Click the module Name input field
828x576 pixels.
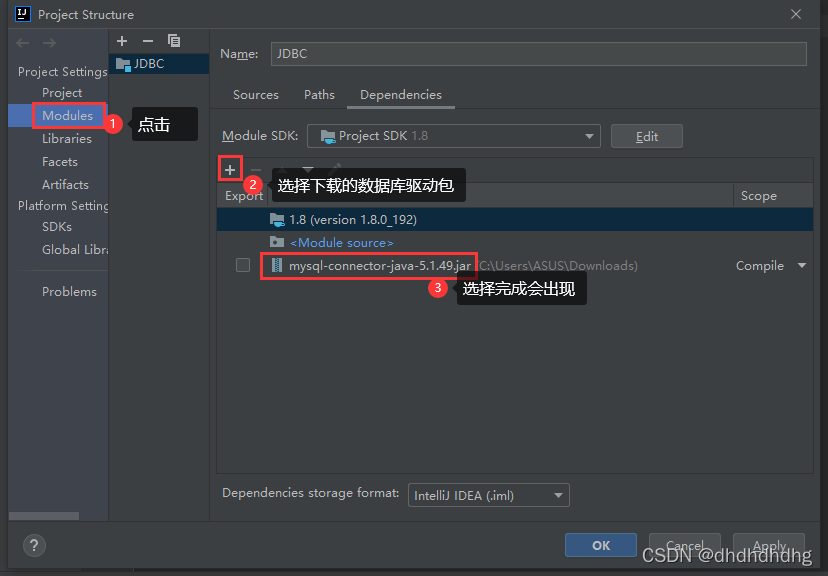[x=539, y=54]
